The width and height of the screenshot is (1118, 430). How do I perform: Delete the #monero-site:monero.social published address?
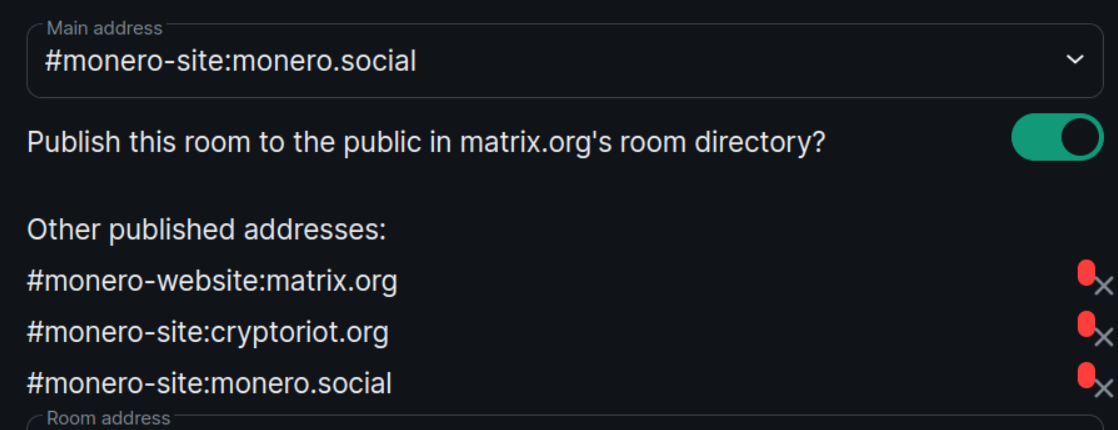(1103, 389)
